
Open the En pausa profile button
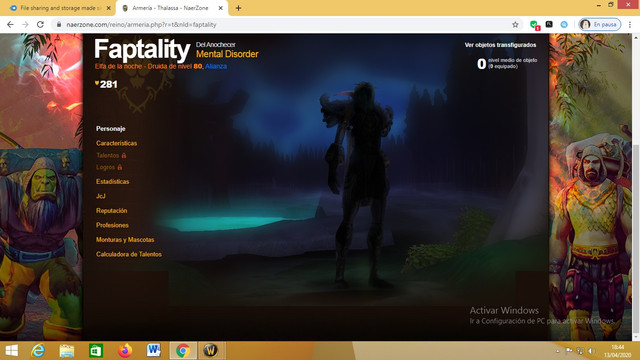600,24
